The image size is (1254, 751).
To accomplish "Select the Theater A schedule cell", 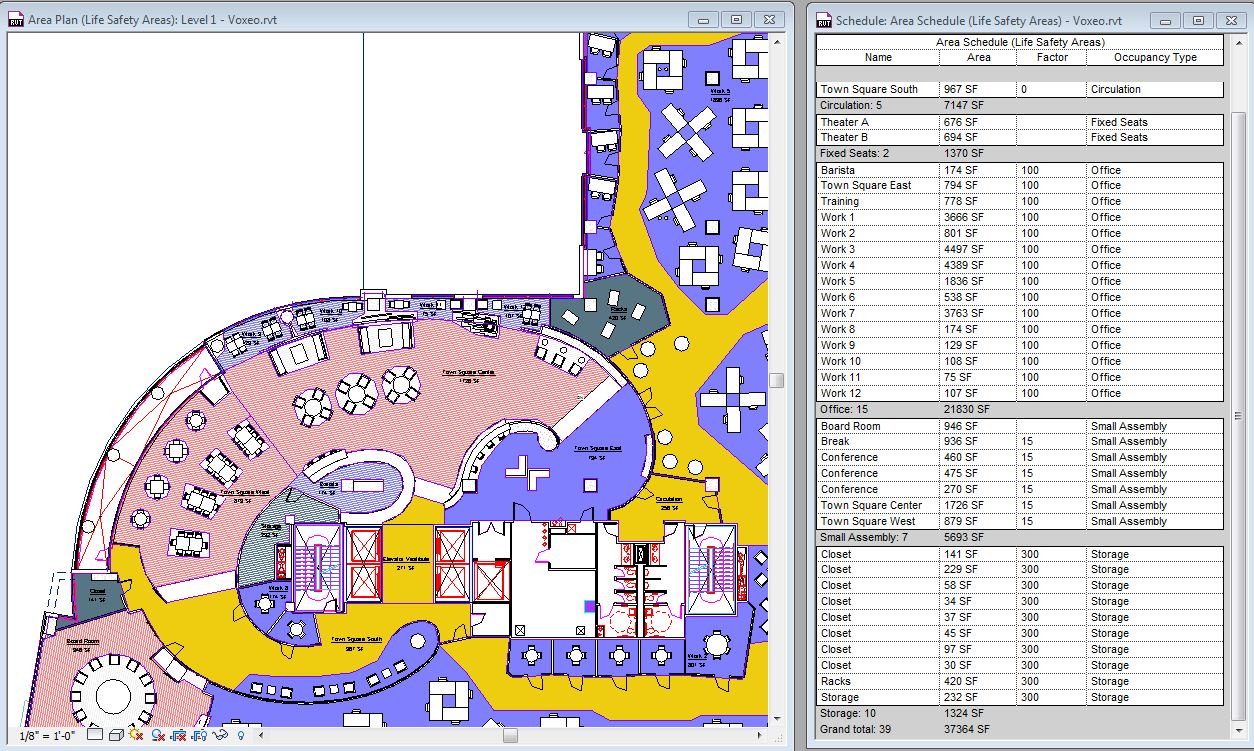I will click(x=878, y=122).
